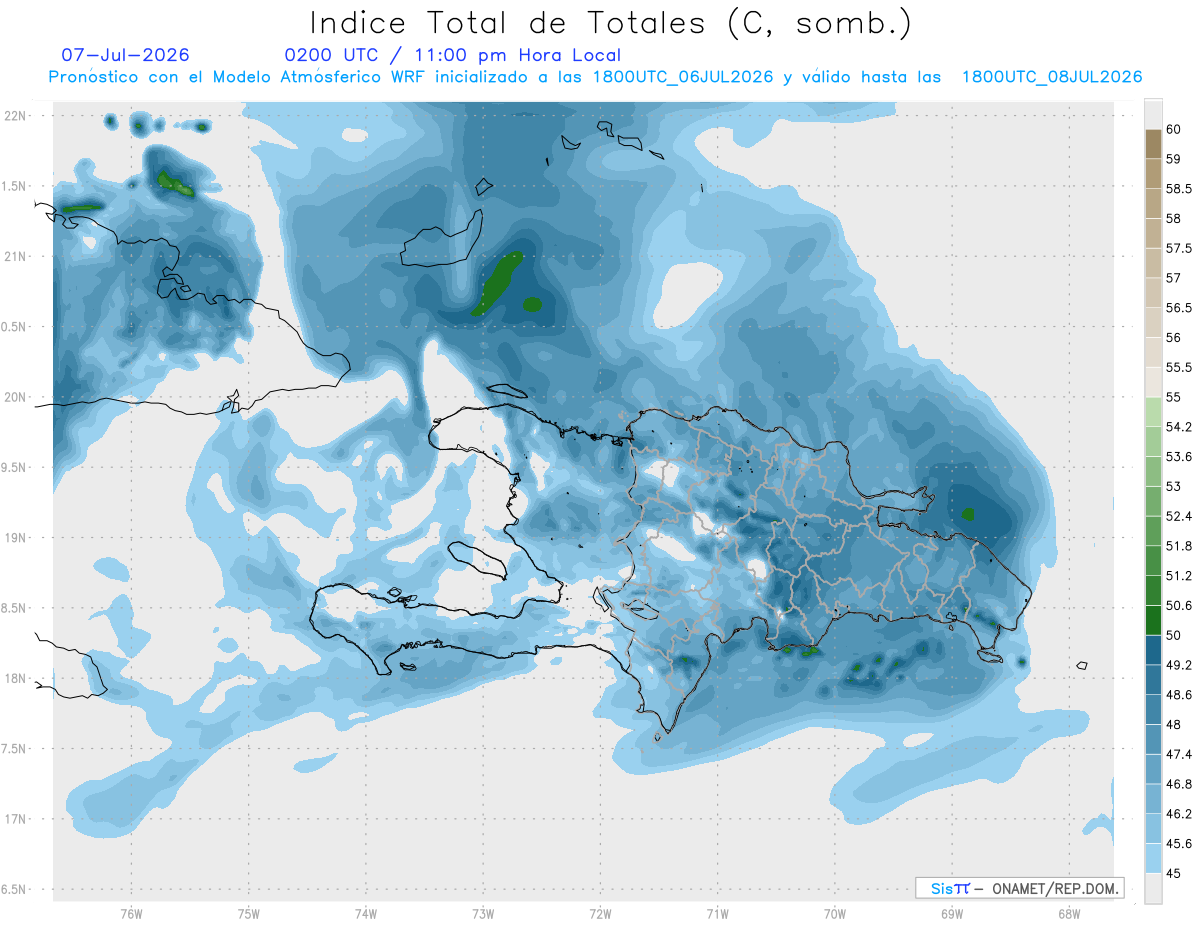The height and width of the screenshot is (927, 1200).
Task: Click the colorbar value '50.6'
Action: pyautogui.click(x=1178, y=605)
